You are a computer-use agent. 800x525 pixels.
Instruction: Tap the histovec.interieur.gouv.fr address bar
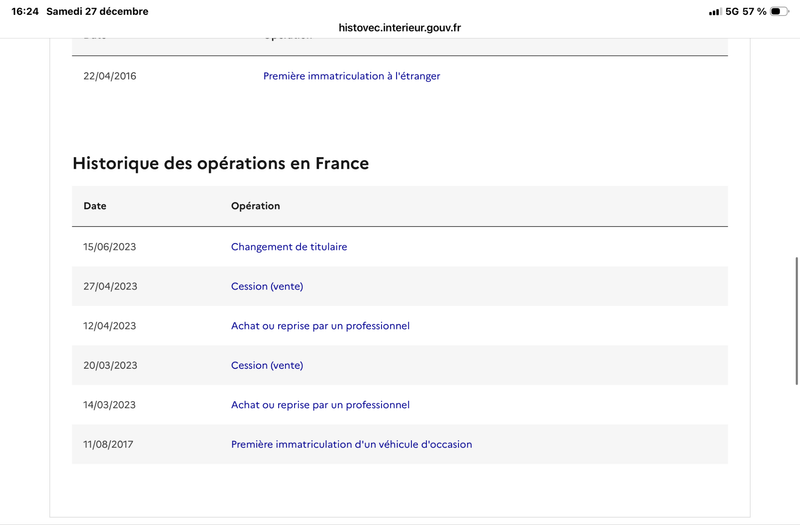pyautogui.click(x=400, y=28)
